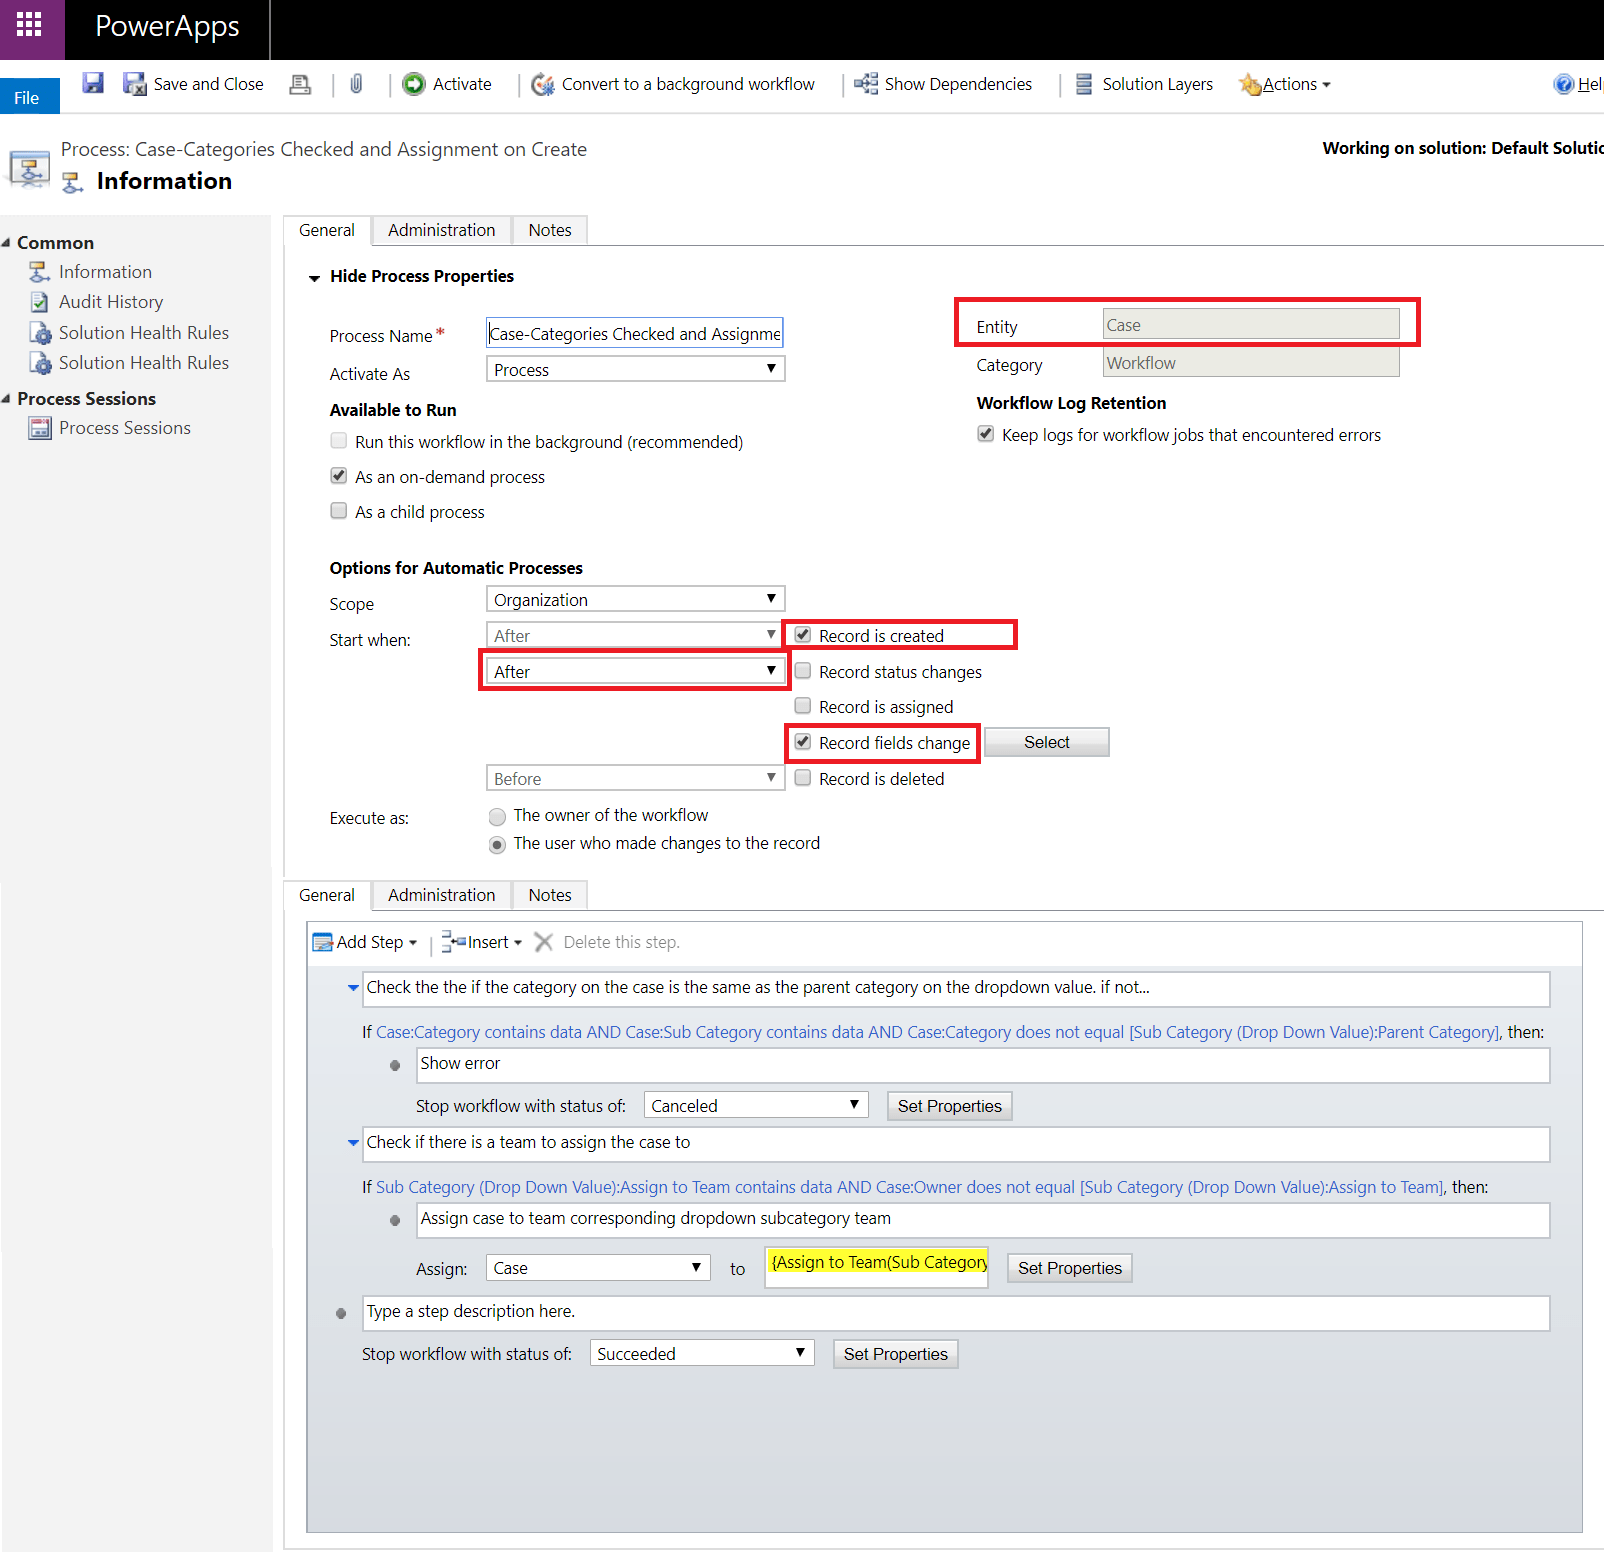The height and width of the screenshot is (1552, 1604).
Task: Click the Insert dropdown arrow
Action: coord(518,943)
